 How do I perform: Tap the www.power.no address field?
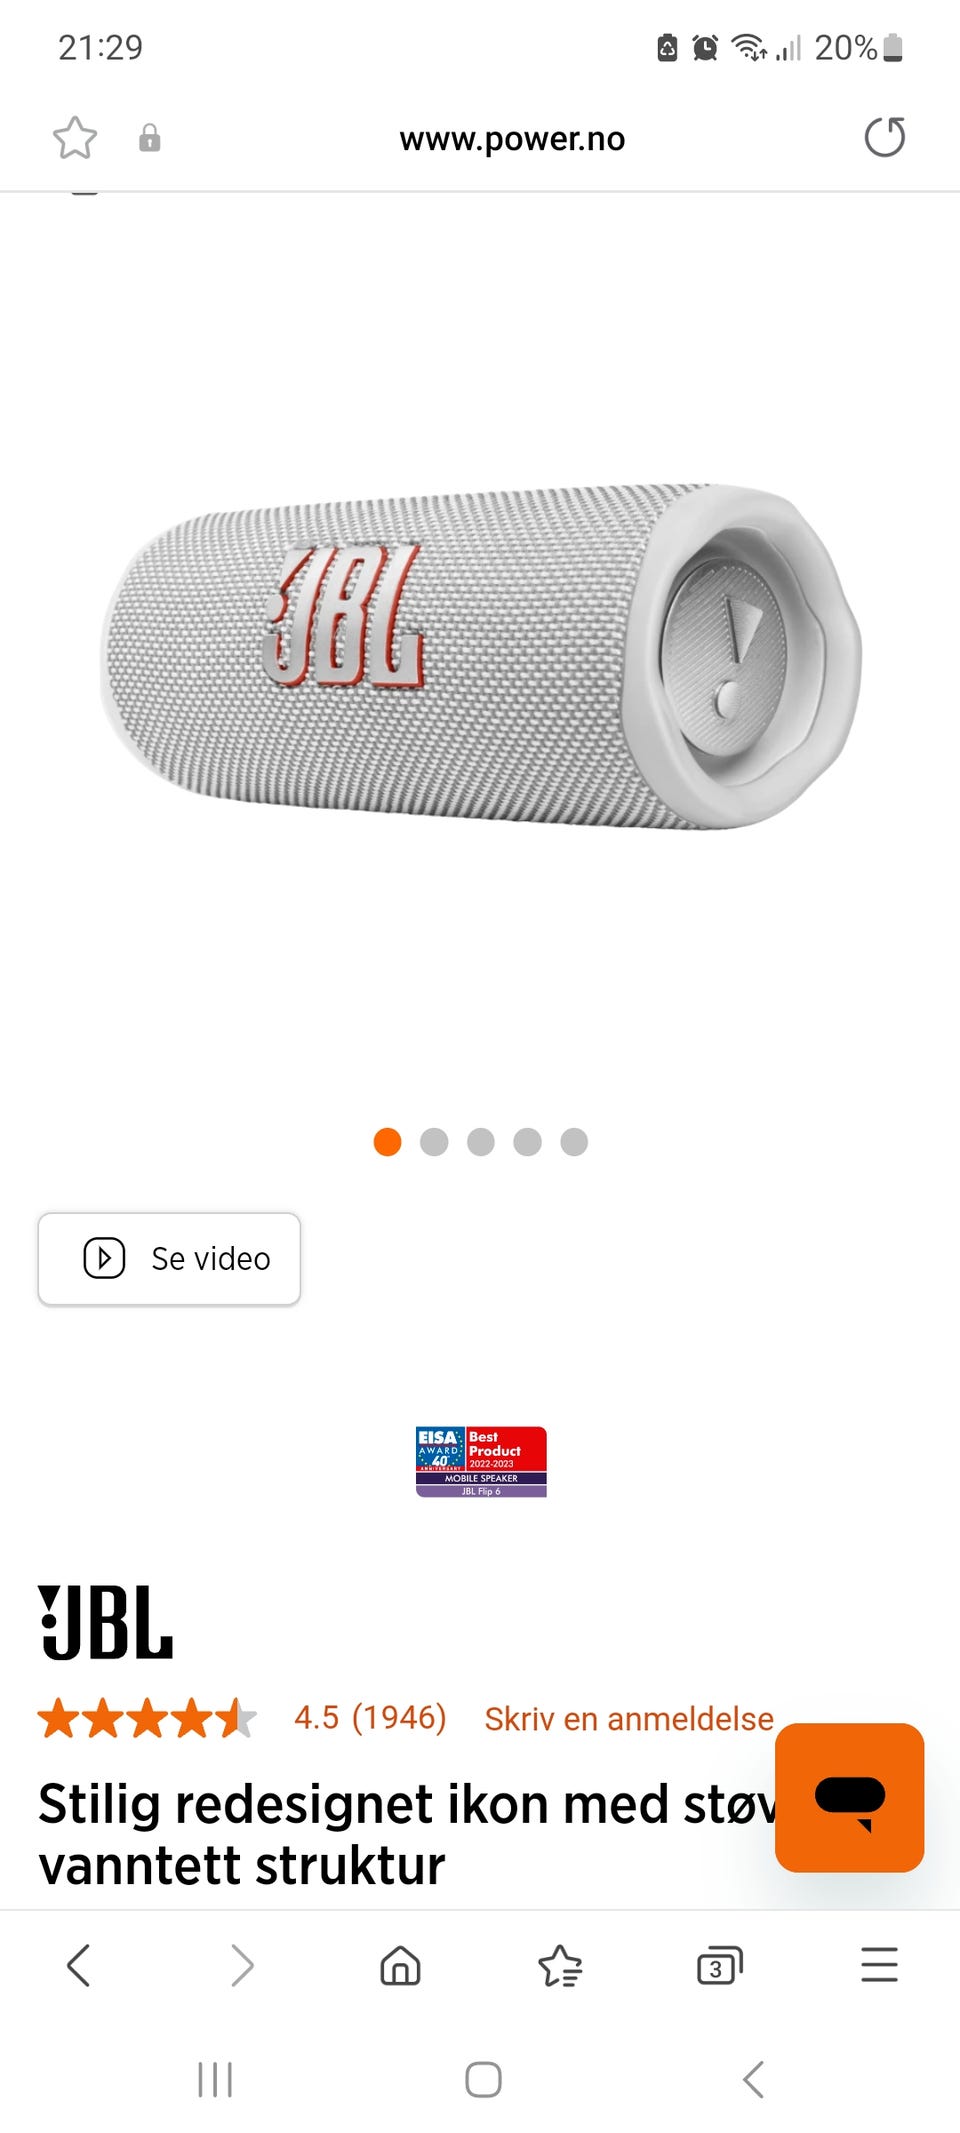[x=512, y=138]
